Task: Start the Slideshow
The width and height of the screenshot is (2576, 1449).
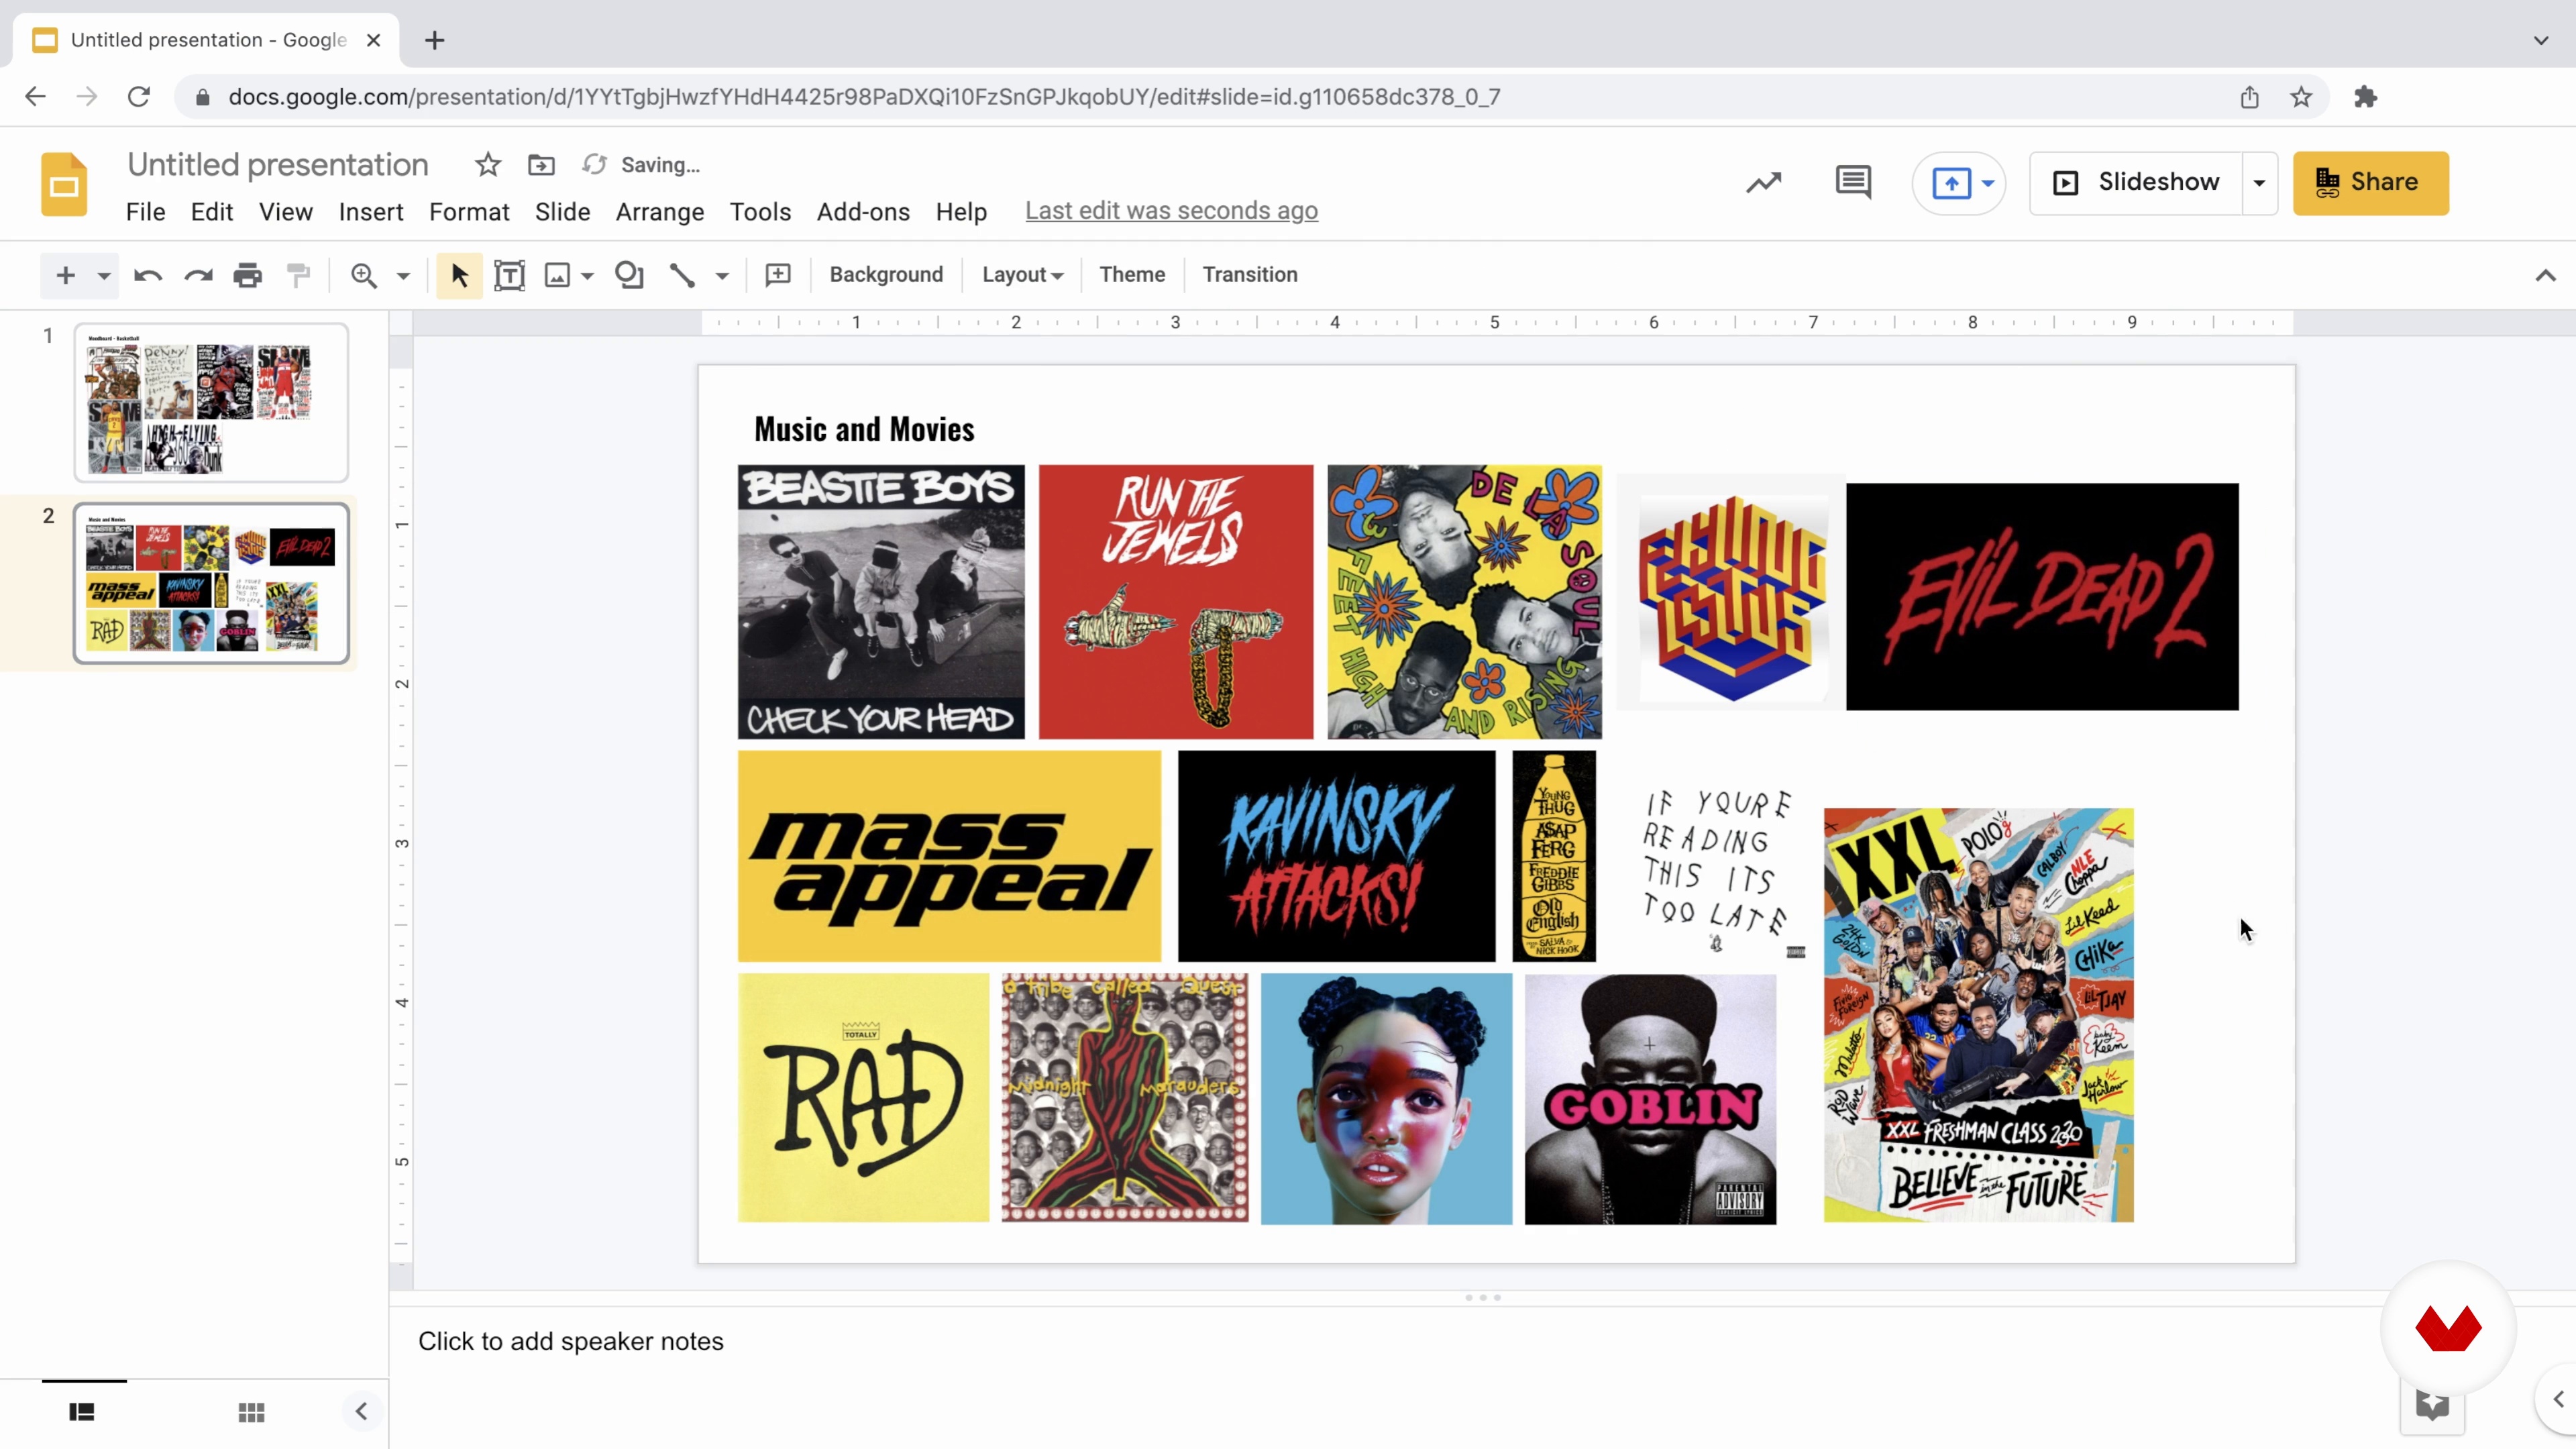Action: (2135, 183)
